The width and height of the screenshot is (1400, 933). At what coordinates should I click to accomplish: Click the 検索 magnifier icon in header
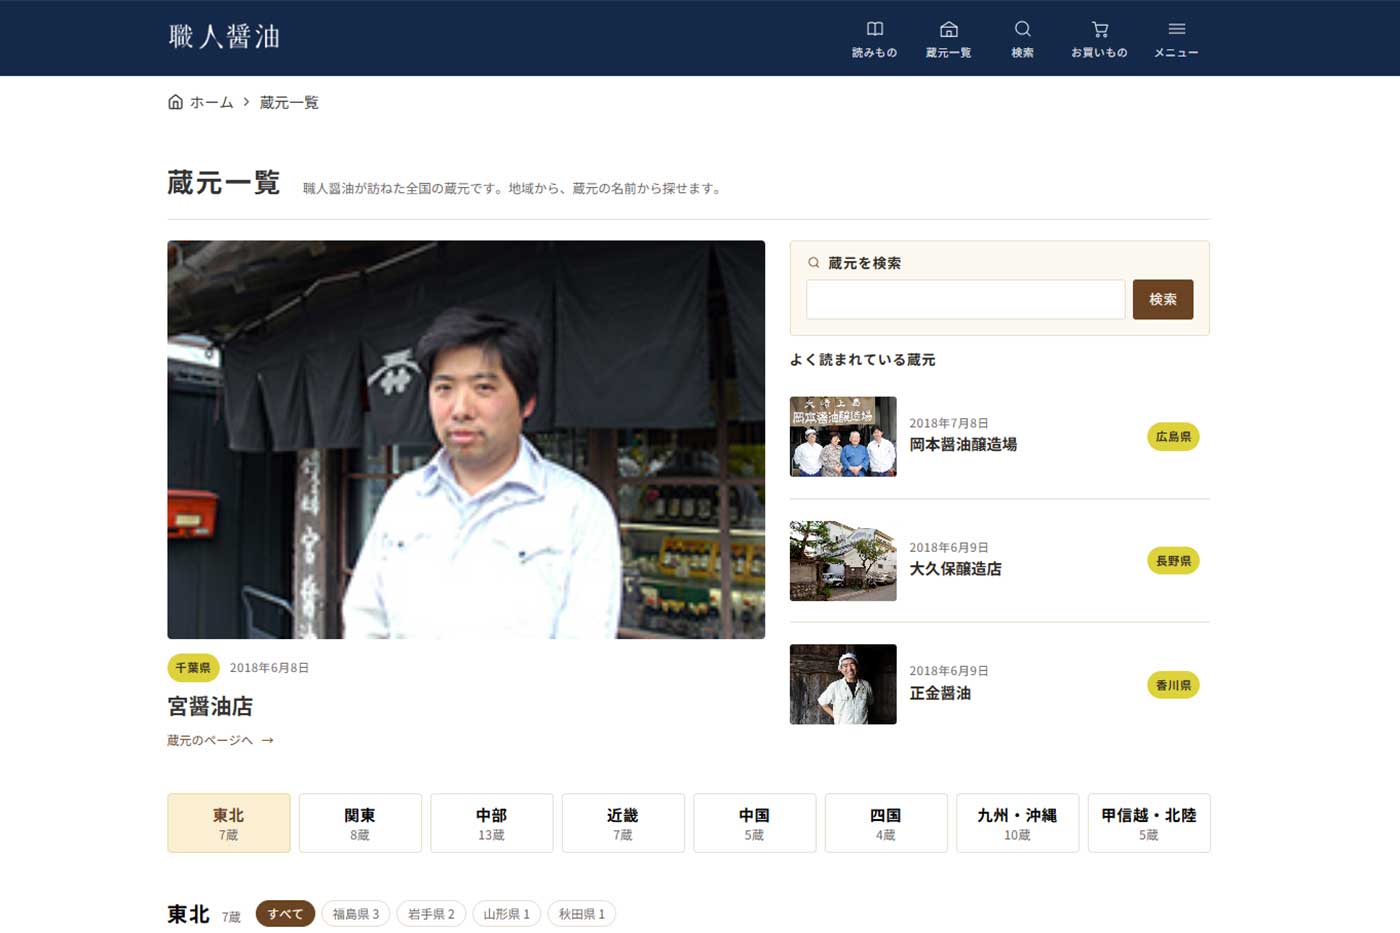tap(1022, 29)
